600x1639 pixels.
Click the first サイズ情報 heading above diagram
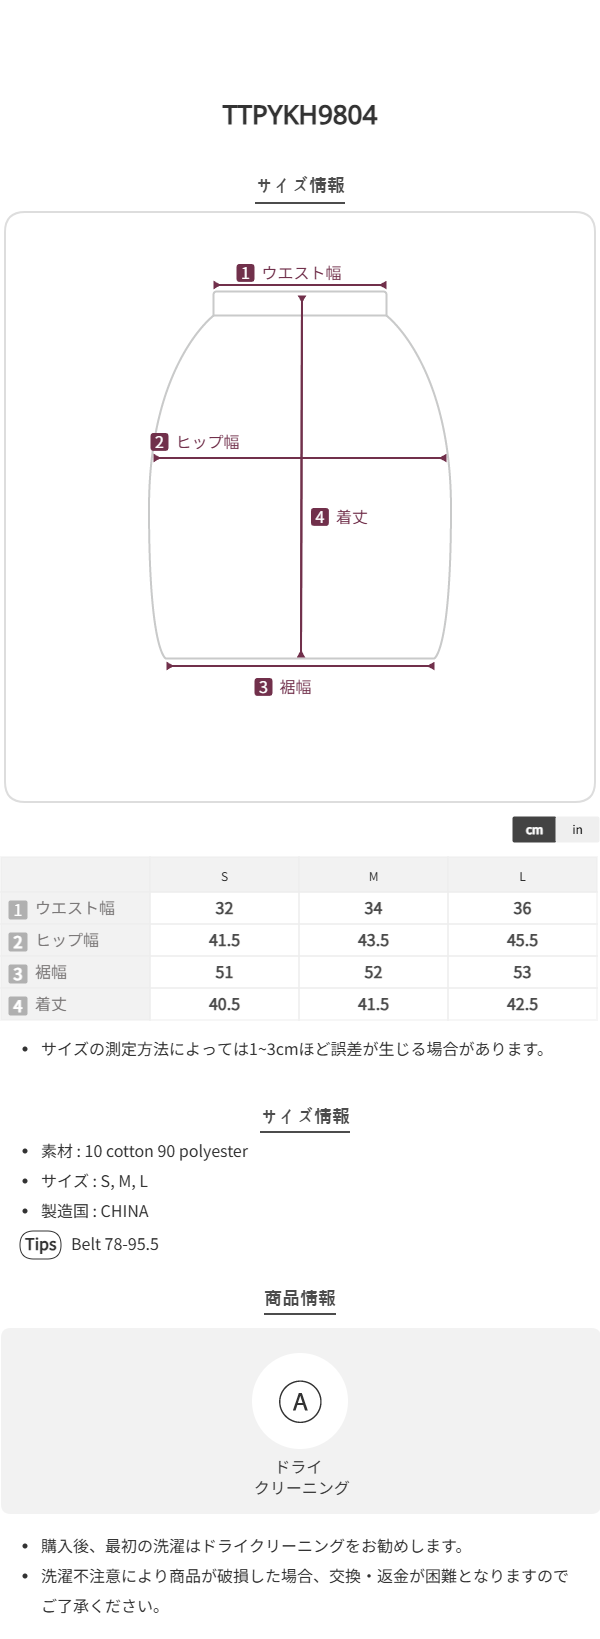(x=300, y=185)
